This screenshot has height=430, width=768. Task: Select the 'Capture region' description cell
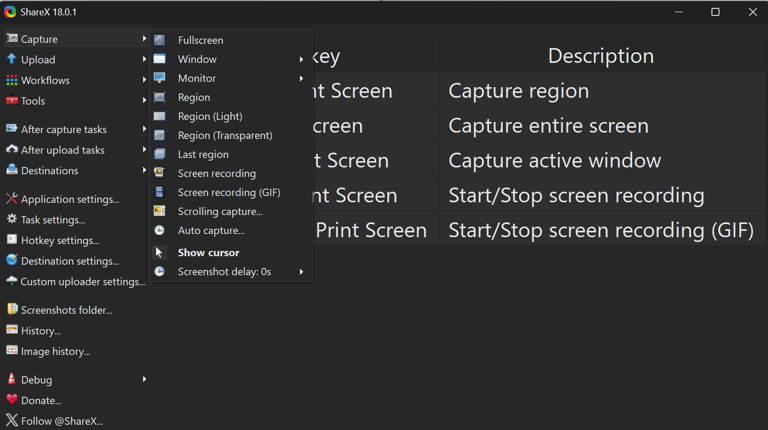point(603,91)
